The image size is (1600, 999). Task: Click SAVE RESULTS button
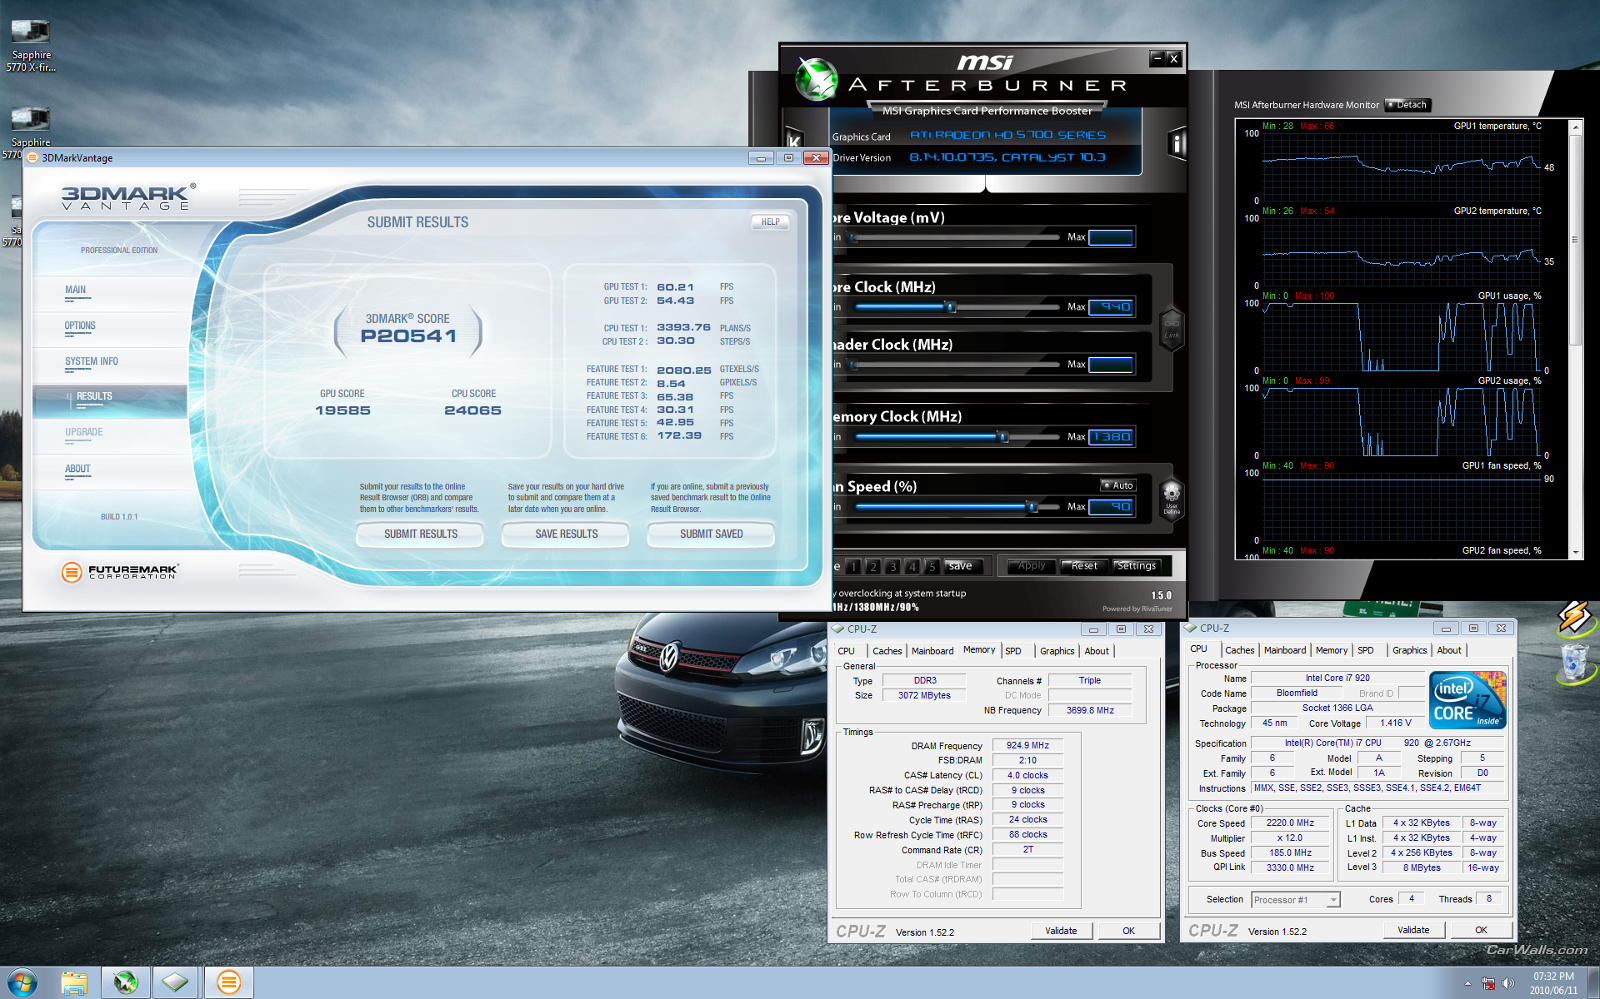point(566,535)
